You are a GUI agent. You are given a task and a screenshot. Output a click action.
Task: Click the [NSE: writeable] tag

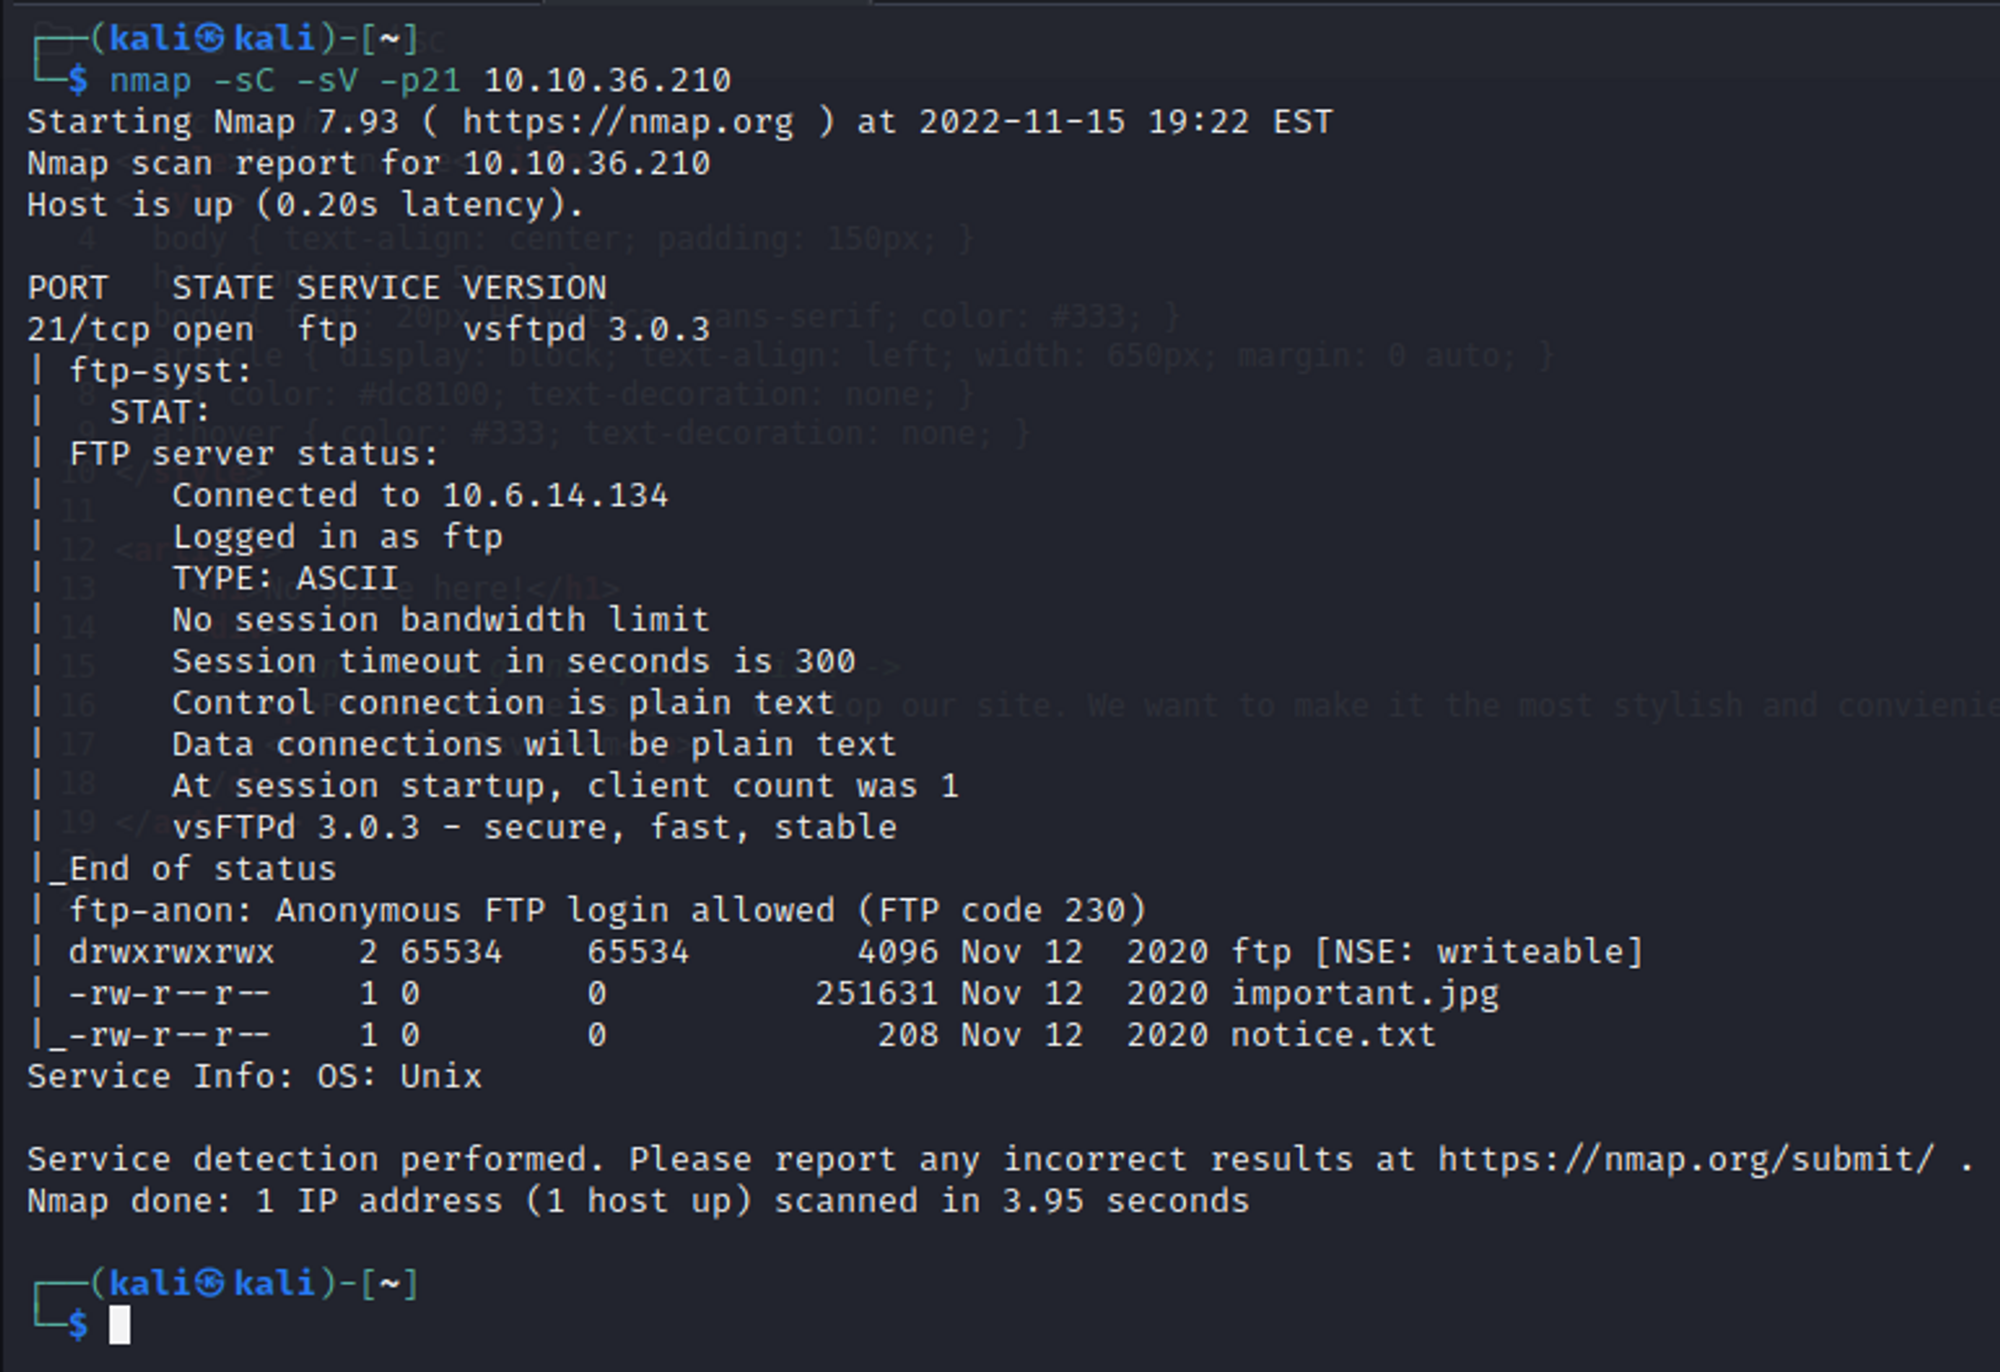(x=1479, y=951)
